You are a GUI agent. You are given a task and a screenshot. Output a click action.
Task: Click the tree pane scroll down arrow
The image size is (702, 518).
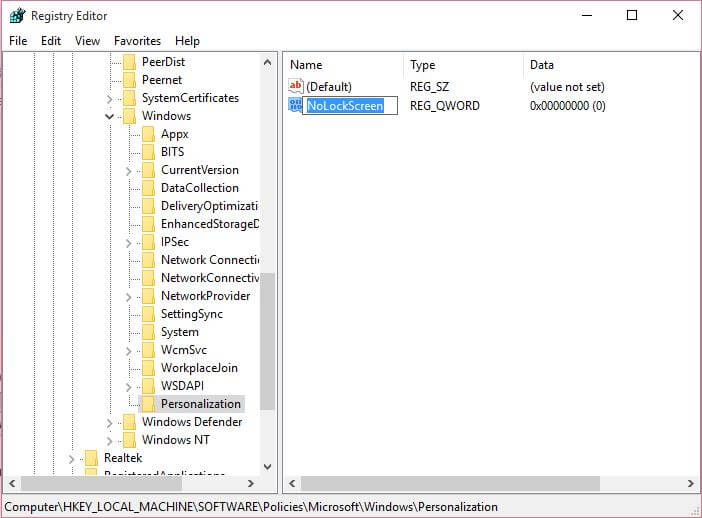267,467
